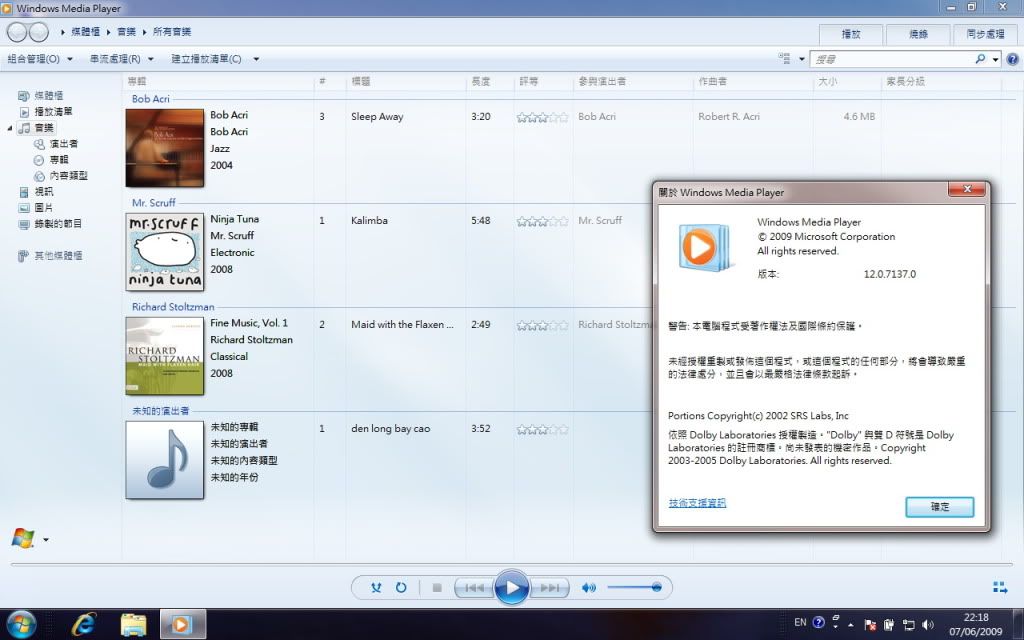Viewport: 1024px width, 640px height.
Task: Stop playback with the square stop button
Action: click(x=437, y=588)
